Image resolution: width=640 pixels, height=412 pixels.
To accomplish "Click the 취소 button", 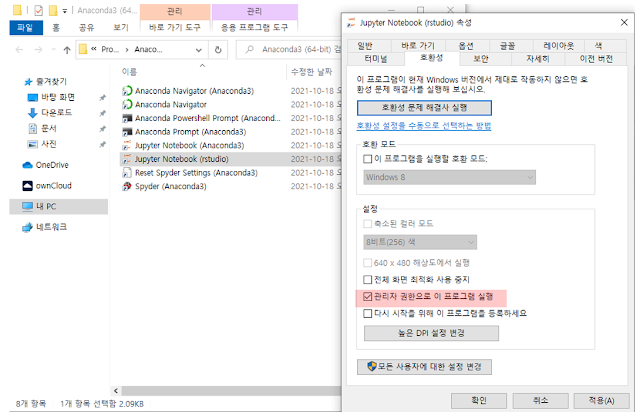I will (540, 401).
